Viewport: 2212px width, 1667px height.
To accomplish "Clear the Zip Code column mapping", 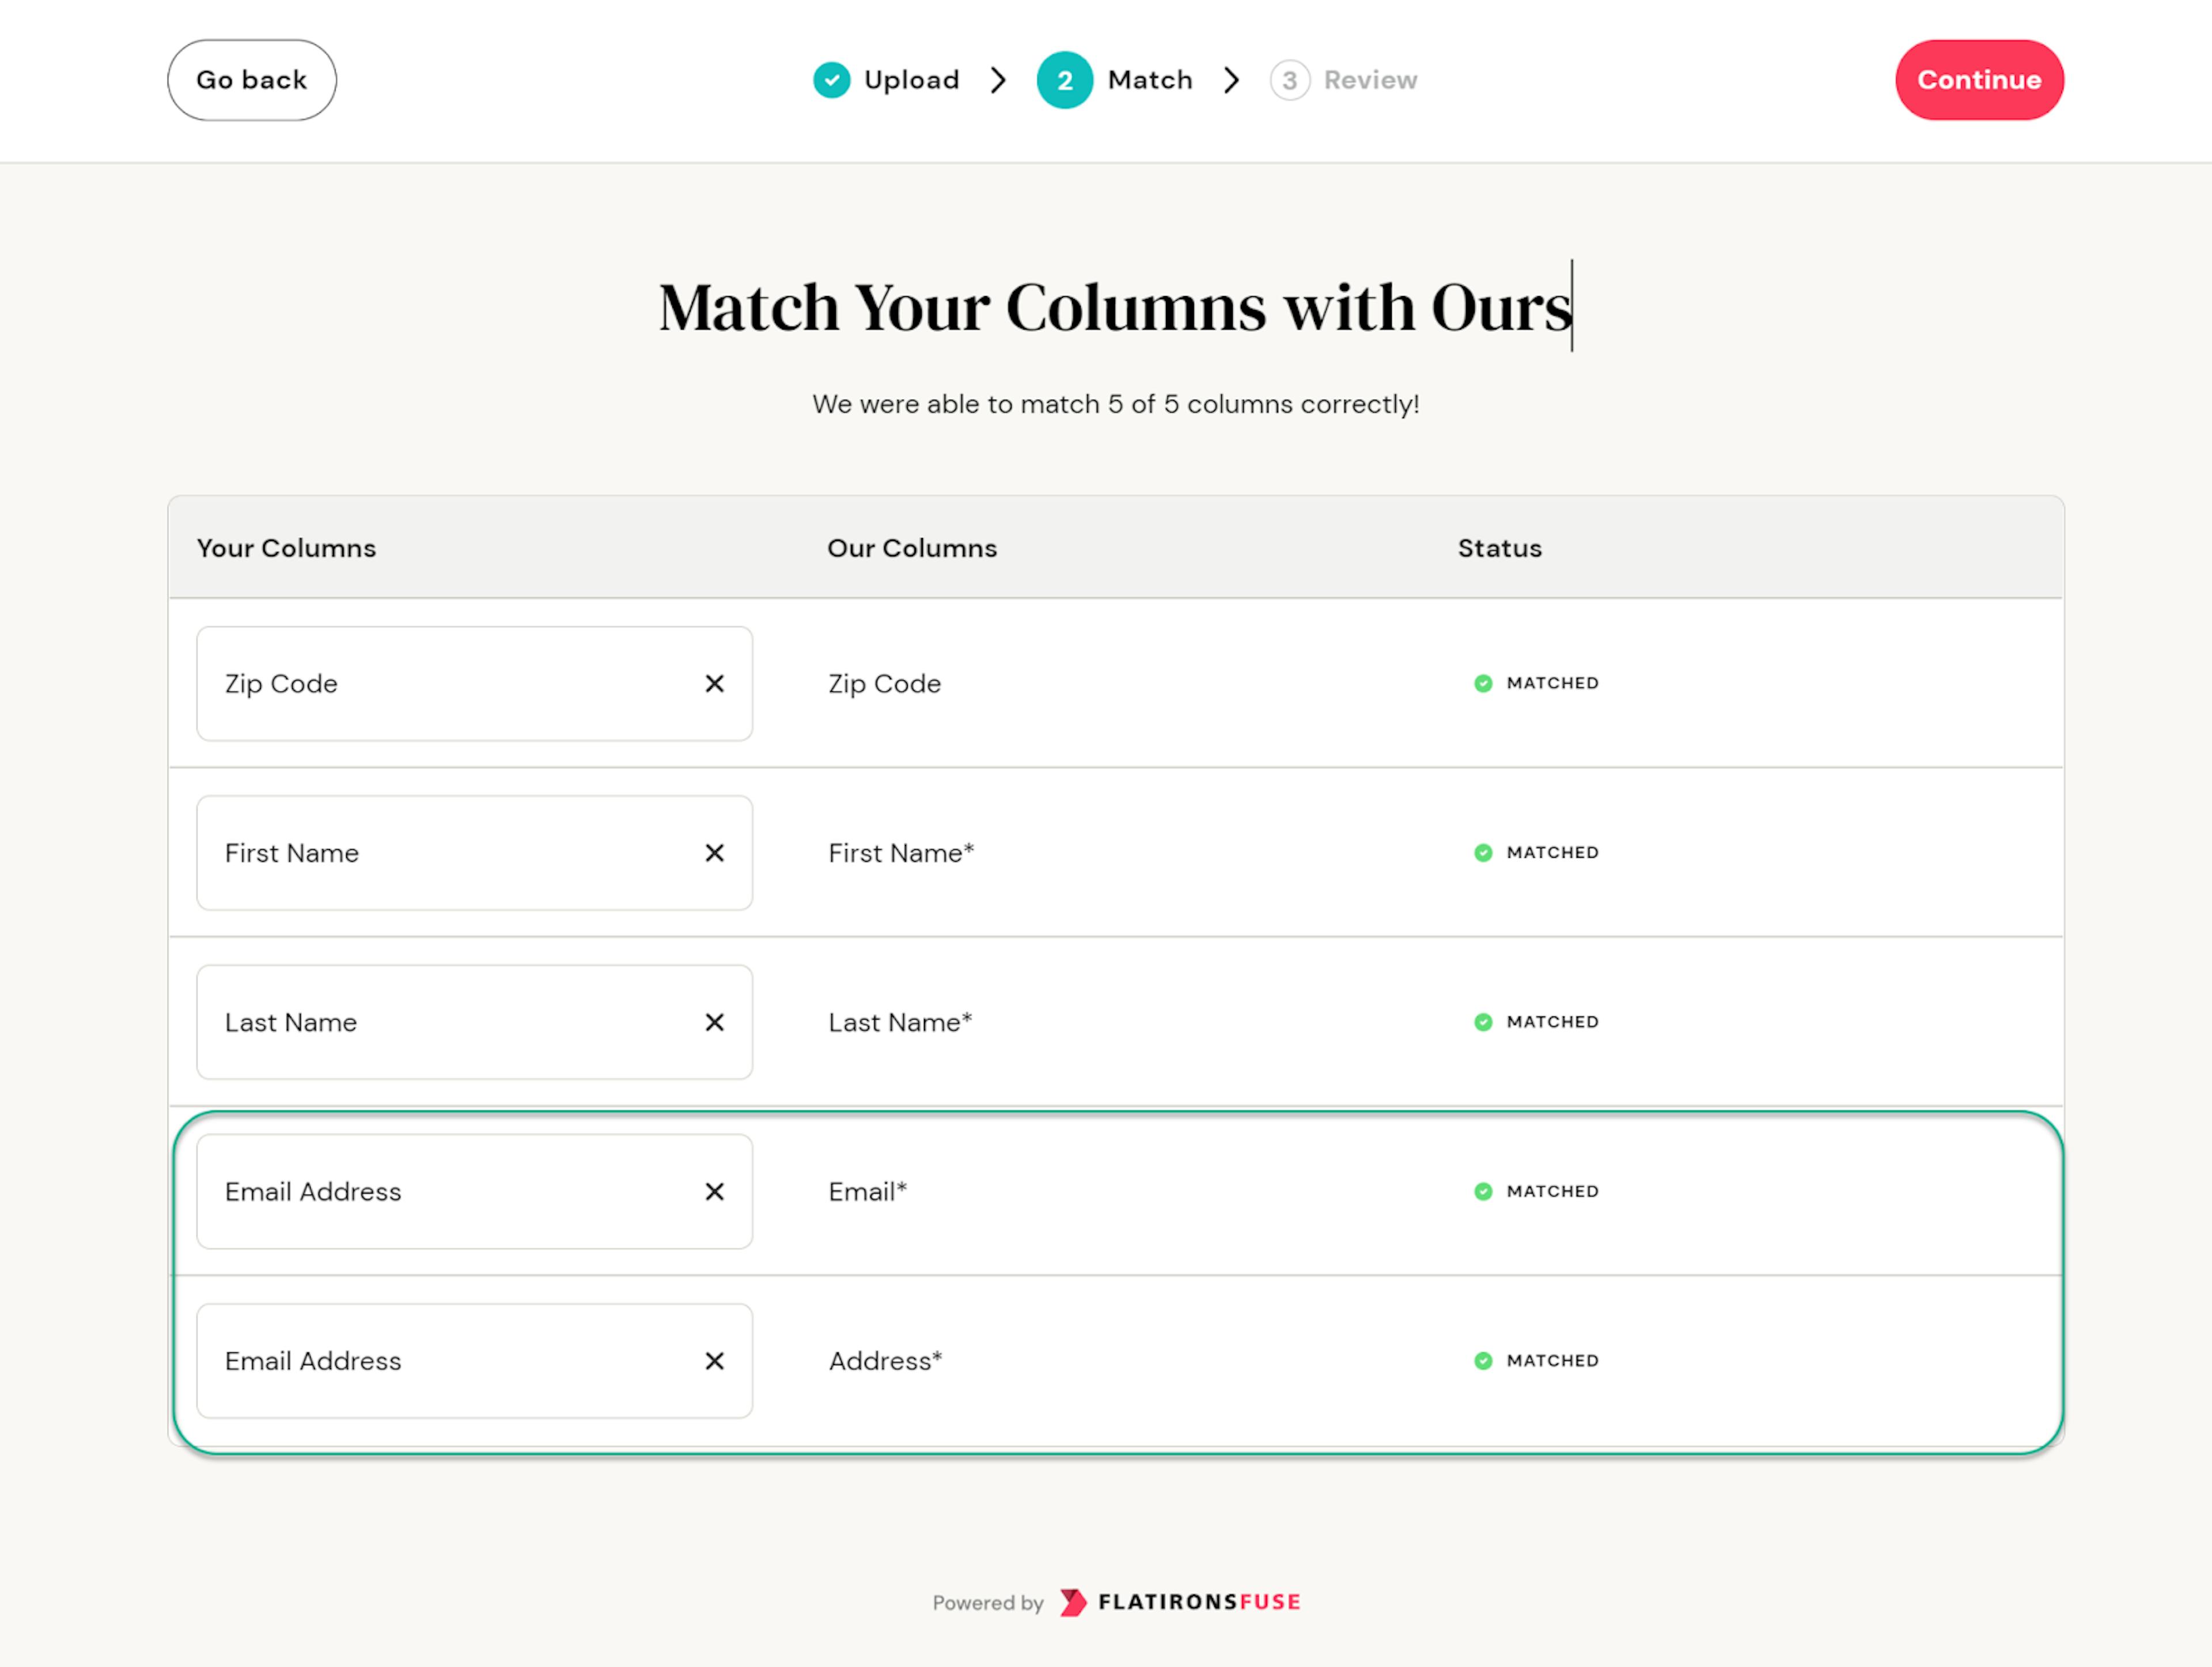I will (714, 684).
